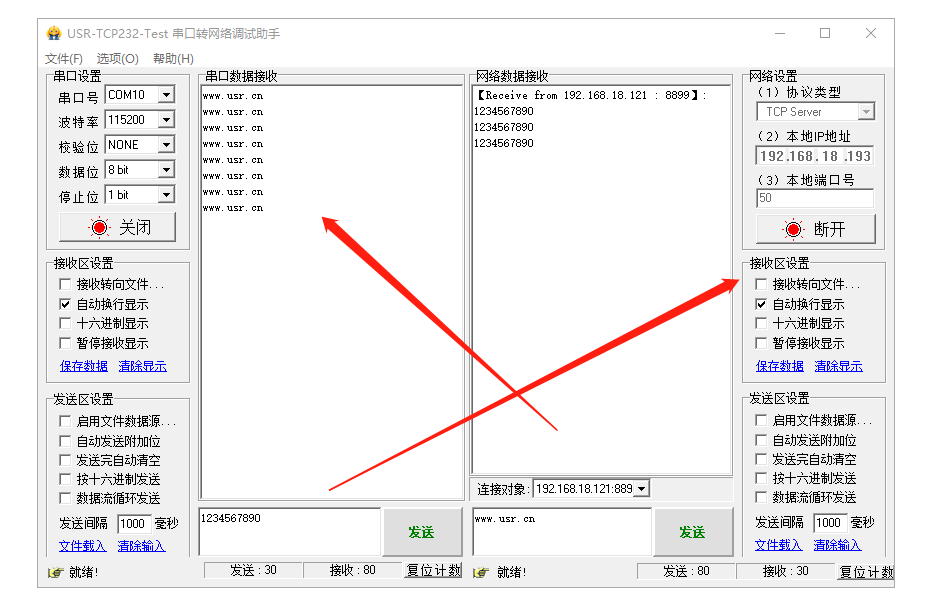This screenshot has height=615, width=935.
Task: Click network 文件载入 link
Action: click(x=779, y=545)
